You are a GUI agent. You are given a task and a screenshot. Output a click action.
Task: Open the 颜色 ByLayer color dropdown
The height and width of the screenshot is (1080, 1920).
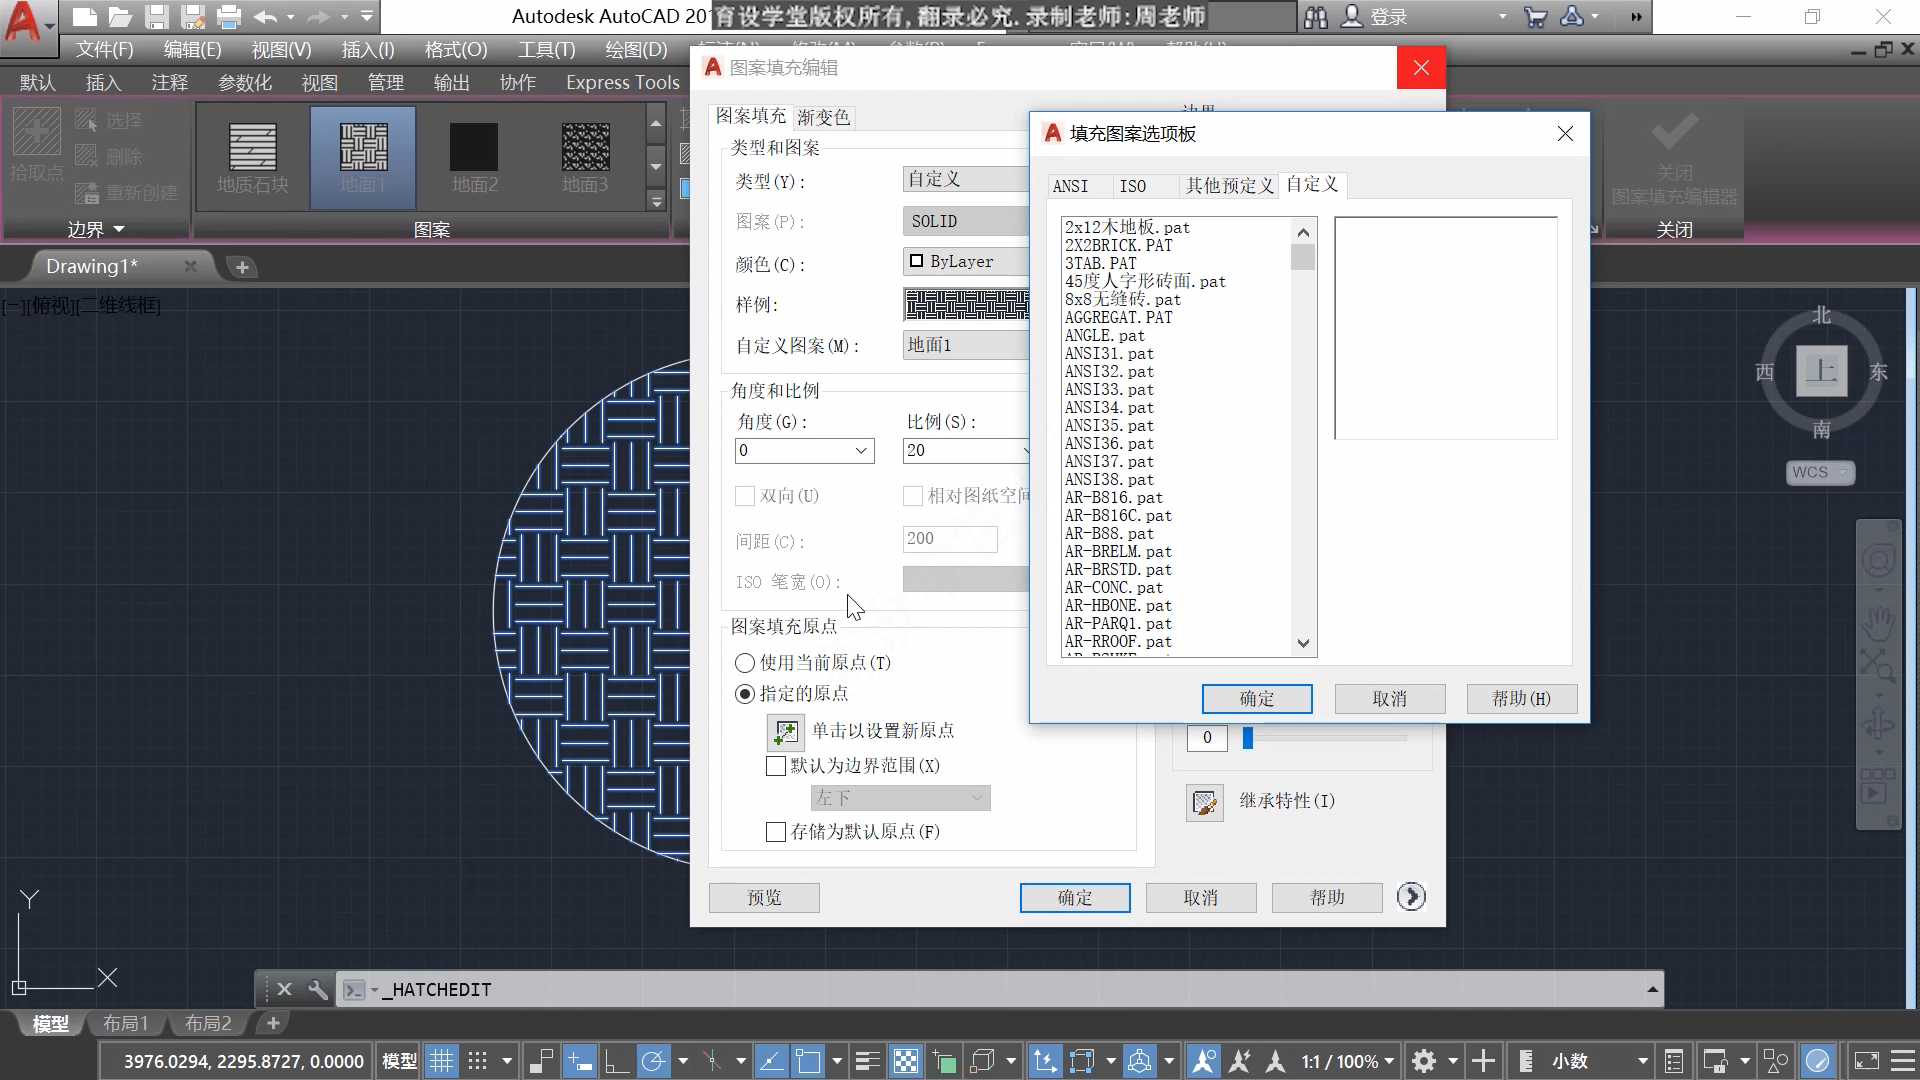coord(966,262)
